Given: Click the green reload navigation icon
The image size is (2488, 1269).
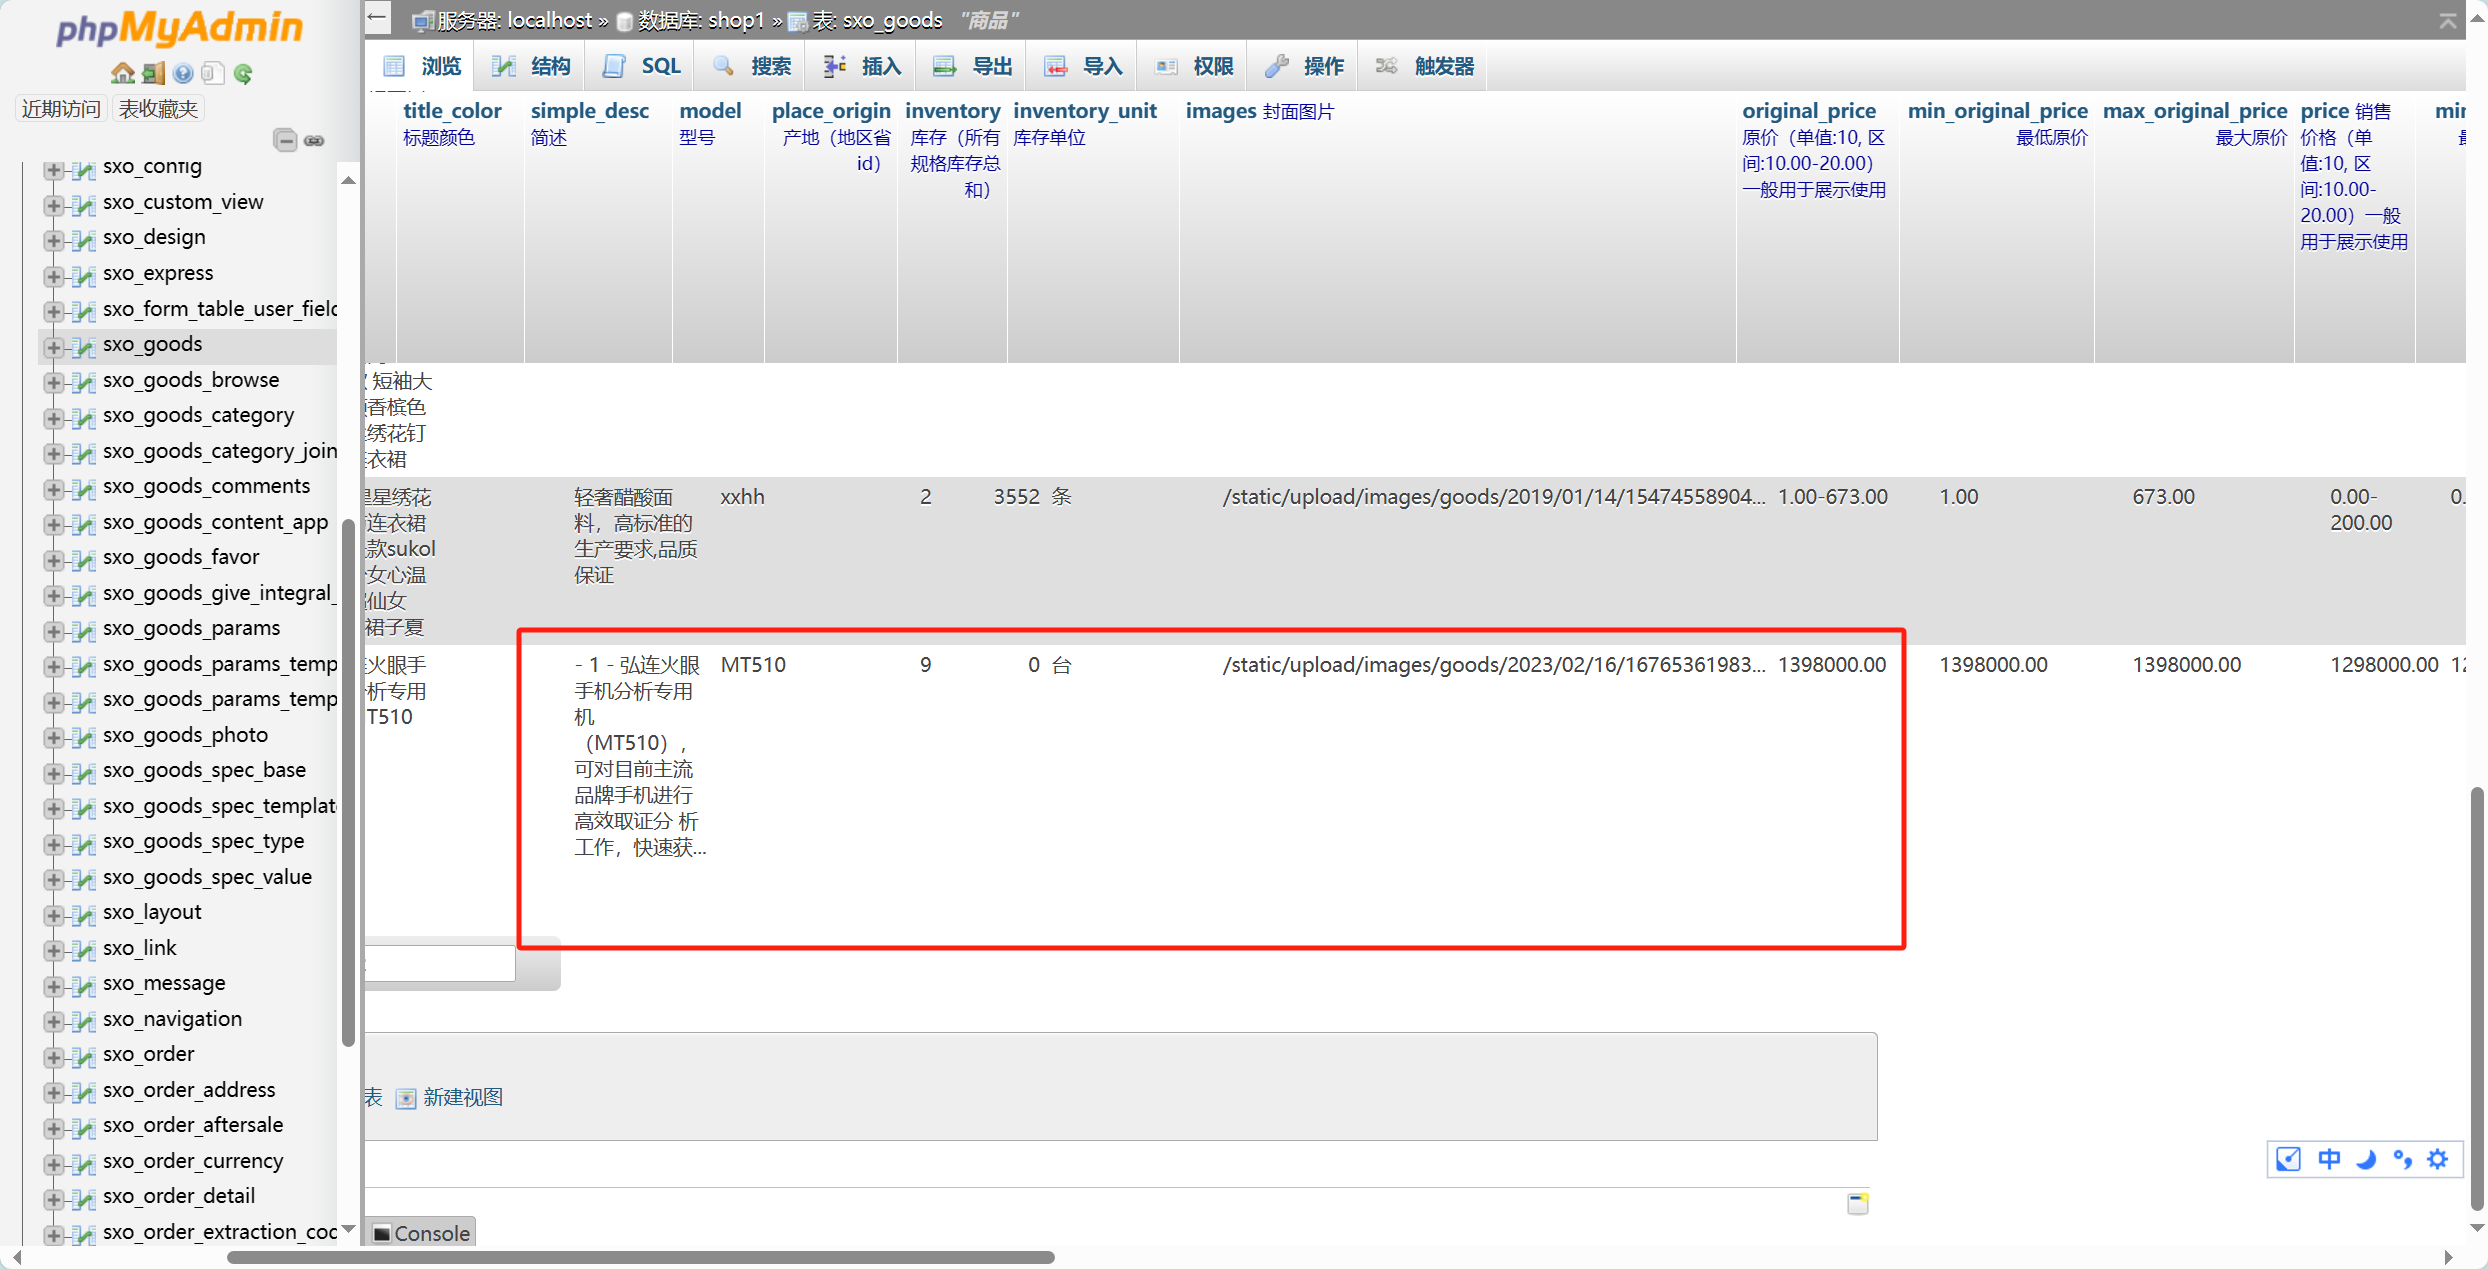Looking at the screenshot, I should click(243, 73).
